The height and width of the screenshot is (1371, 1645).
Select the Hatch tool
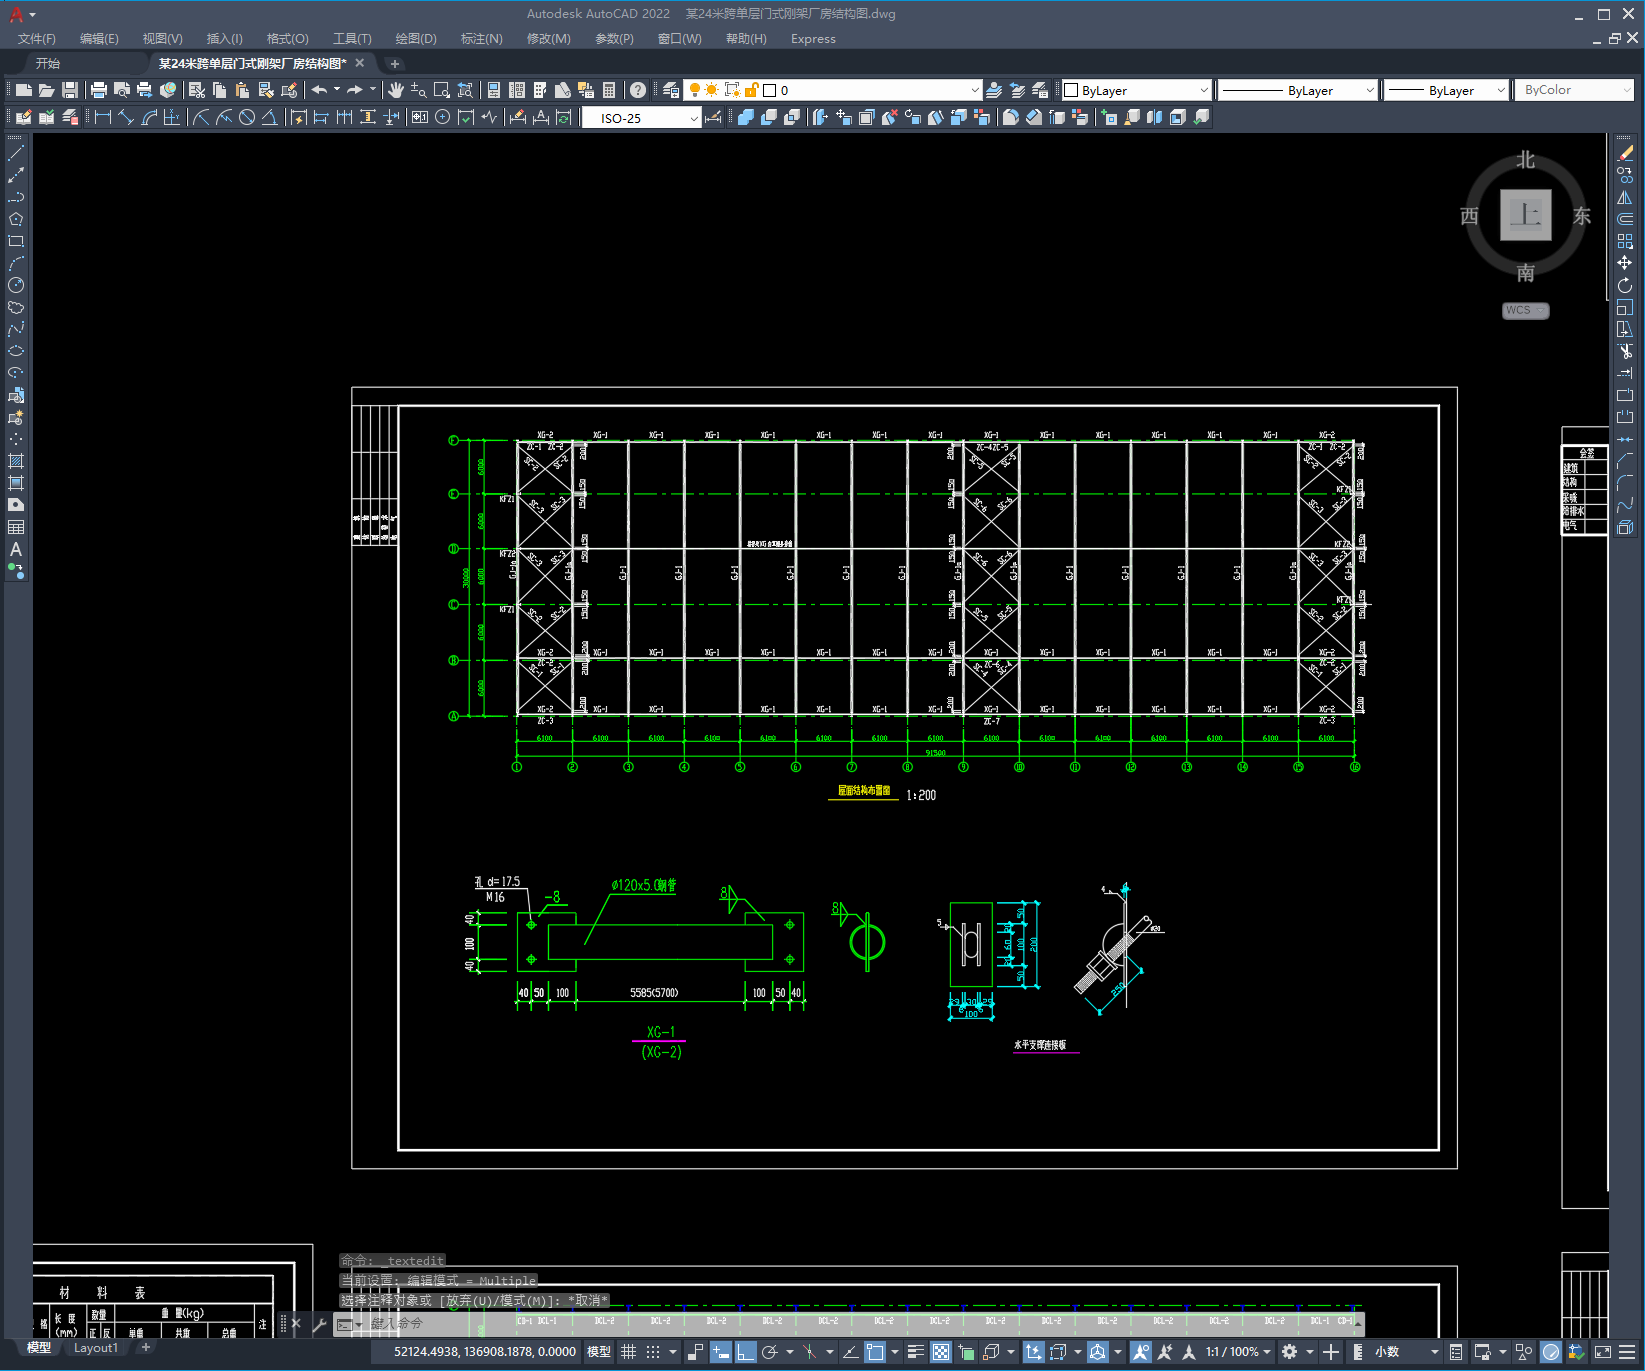16,461
